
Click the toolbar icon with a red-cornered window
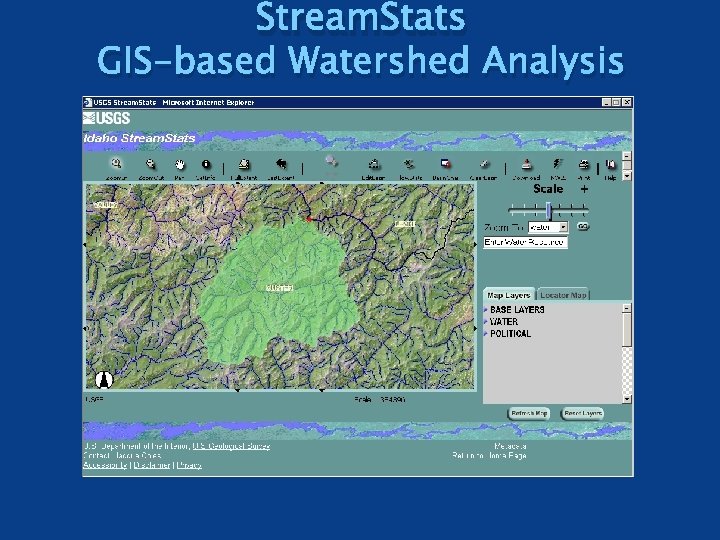445,164
